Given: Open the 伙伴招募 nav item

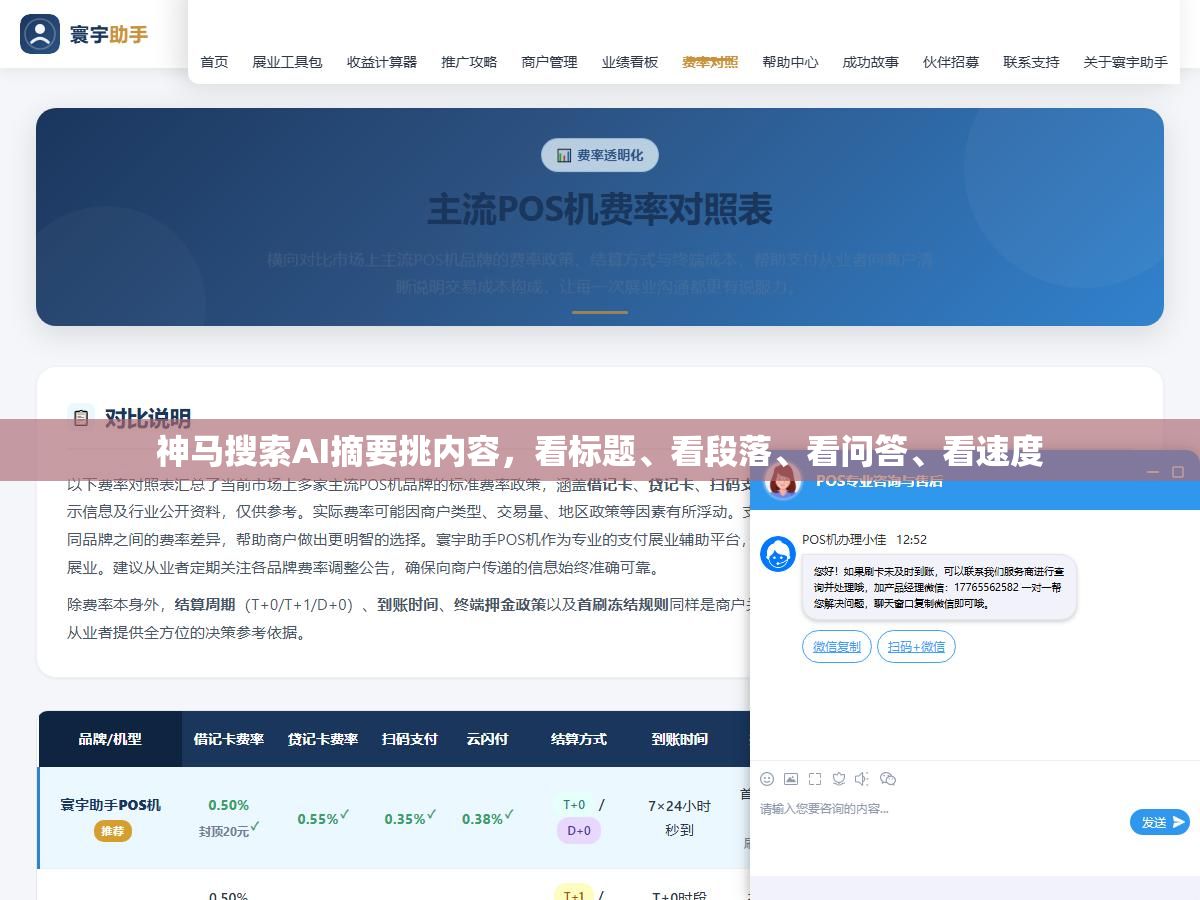Looking at the screenshot, I should coord(951,62).
